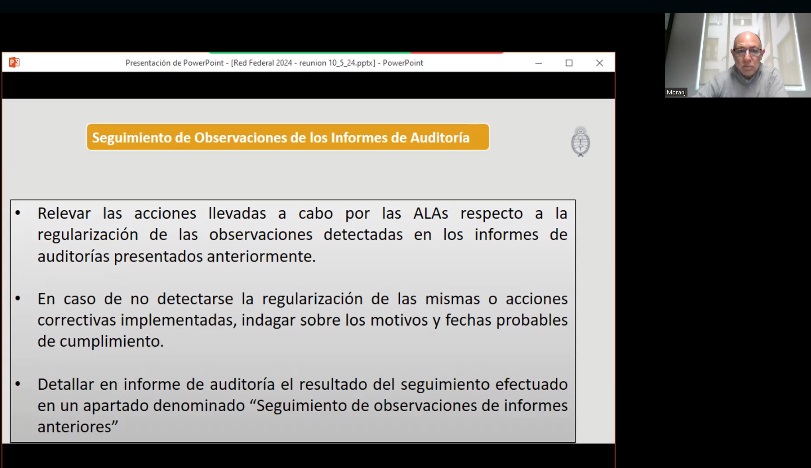
Task: Click the text 'auditorías presentados anteriormente.'
Action: click(176, 256)
